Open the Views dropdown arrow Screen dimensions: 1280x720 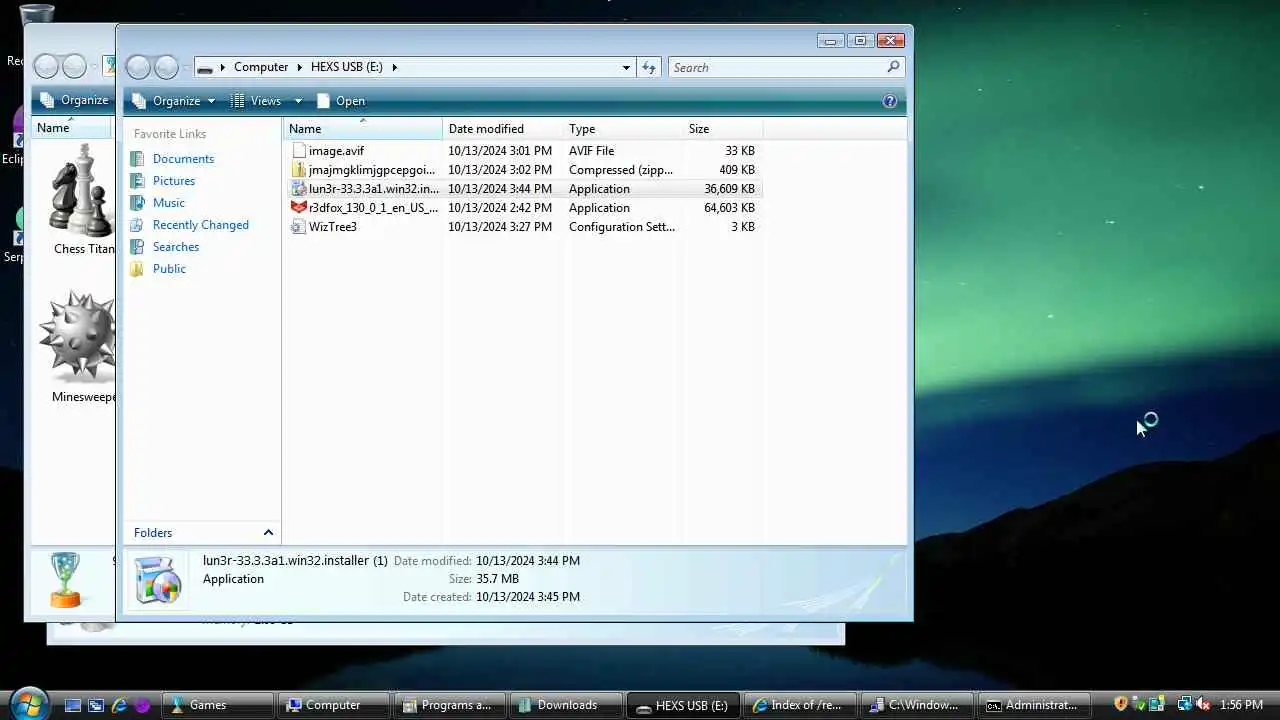click(x=297, y=101)
